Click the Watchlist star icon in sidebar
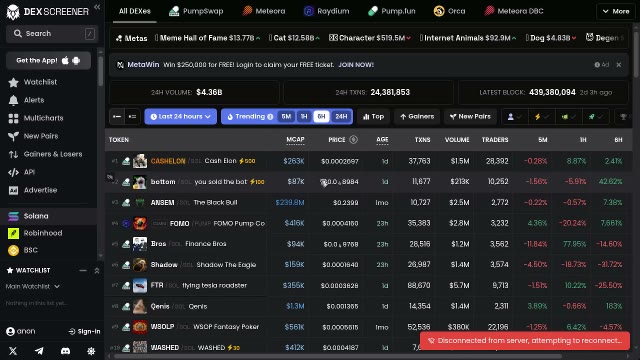The image size is (640, 360). point(13,82)
